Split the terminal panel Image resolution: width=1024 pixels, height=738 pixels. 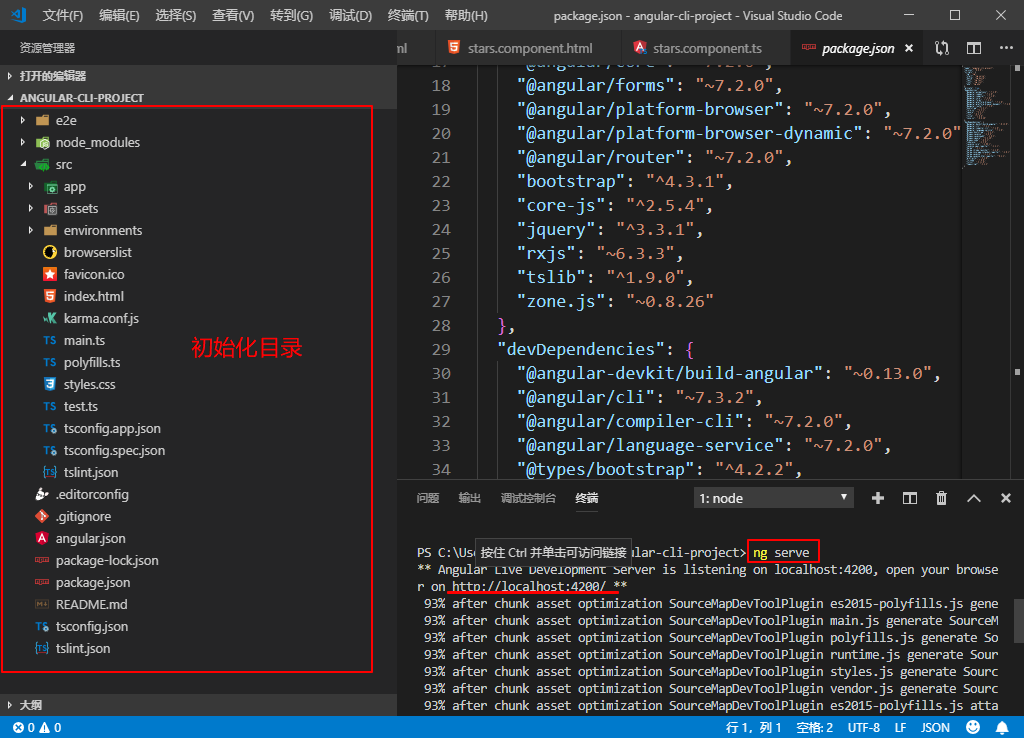point(910,498)
